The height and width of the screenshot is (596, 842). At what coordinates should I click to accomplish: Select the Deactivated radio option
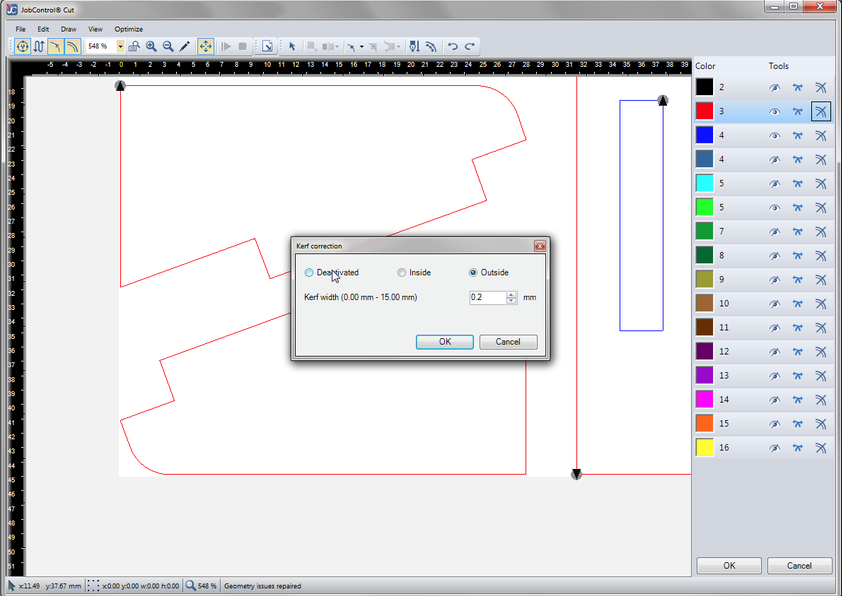click(309, 273)
